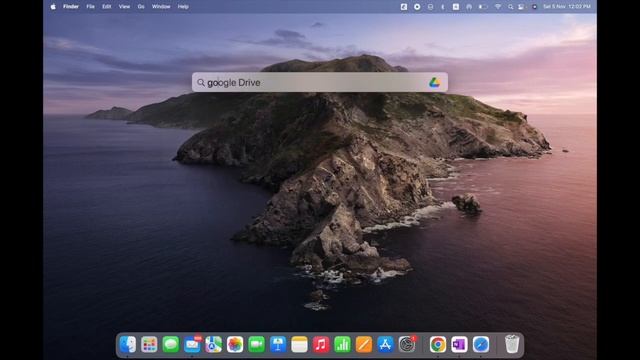Open the Go menu
Viewport: 640px width, 360px height.
coord(141,7)
